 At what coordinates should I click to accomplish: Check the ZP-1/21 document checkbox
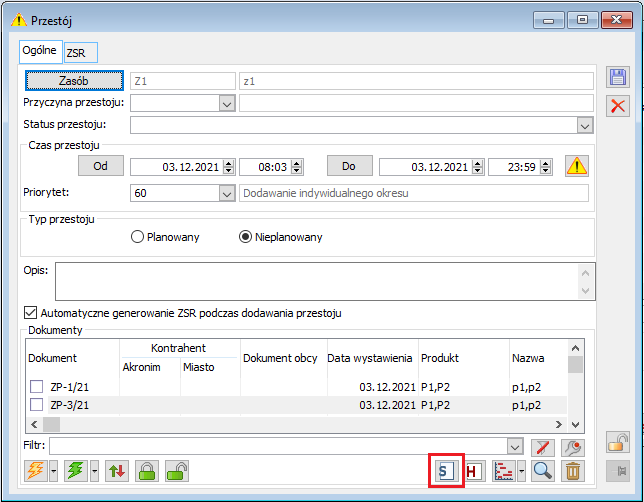click(37, 387)
